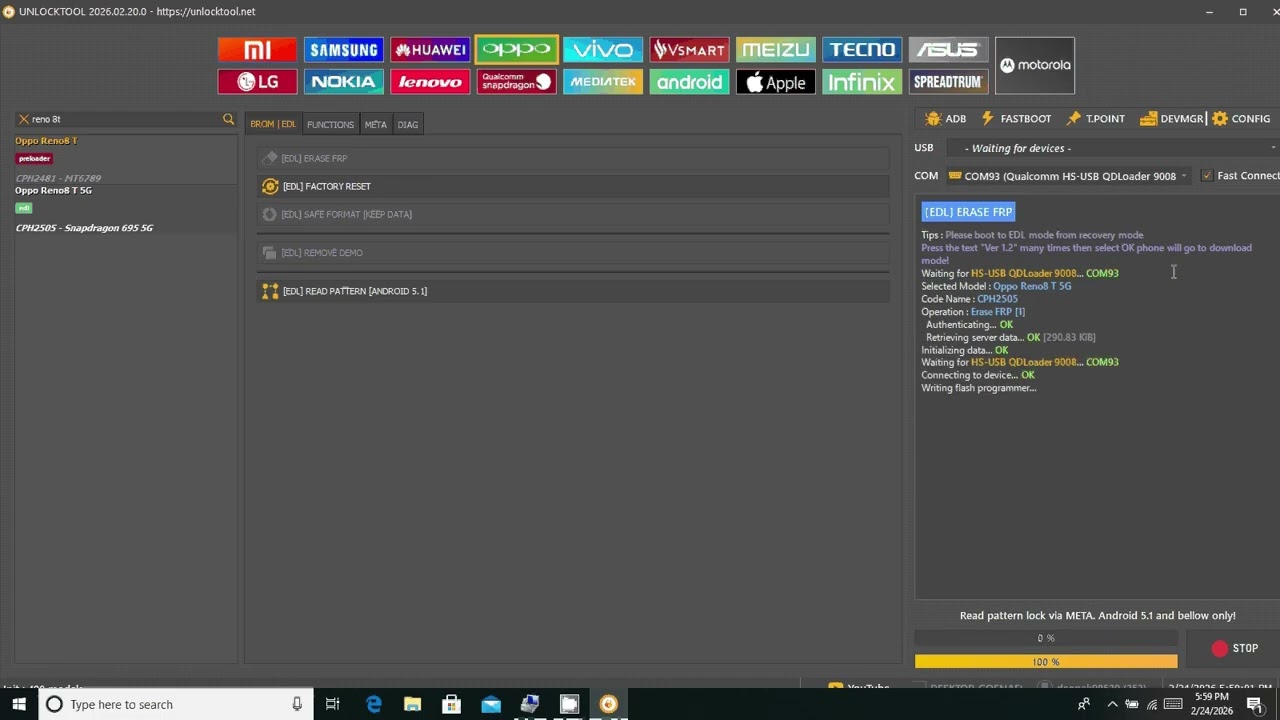Image resolution: width=1280 pixels, height=720 pixels.
Task: Click [EDL] READ PATTERN [ANDROID 5.1]
Action: click(x=572, y=291)
